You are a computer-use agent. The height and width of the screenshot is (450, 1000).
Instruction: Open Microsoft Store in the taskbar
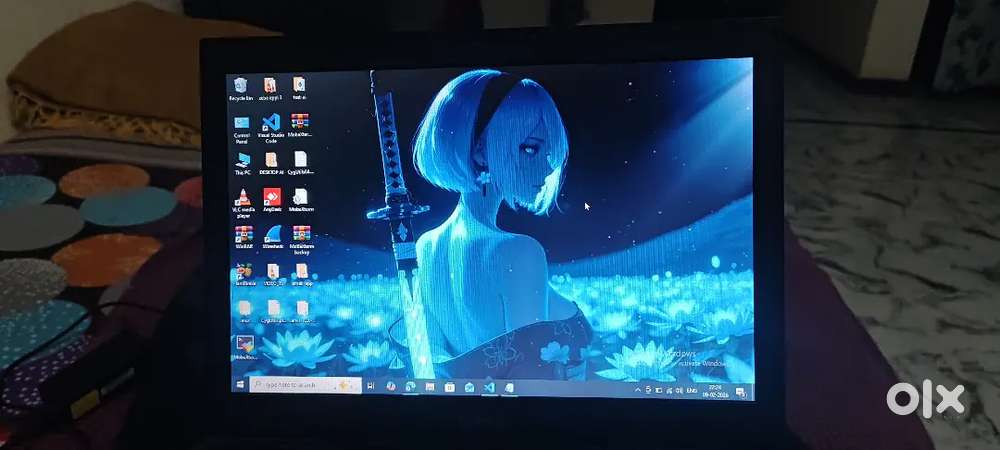(449, 387)
